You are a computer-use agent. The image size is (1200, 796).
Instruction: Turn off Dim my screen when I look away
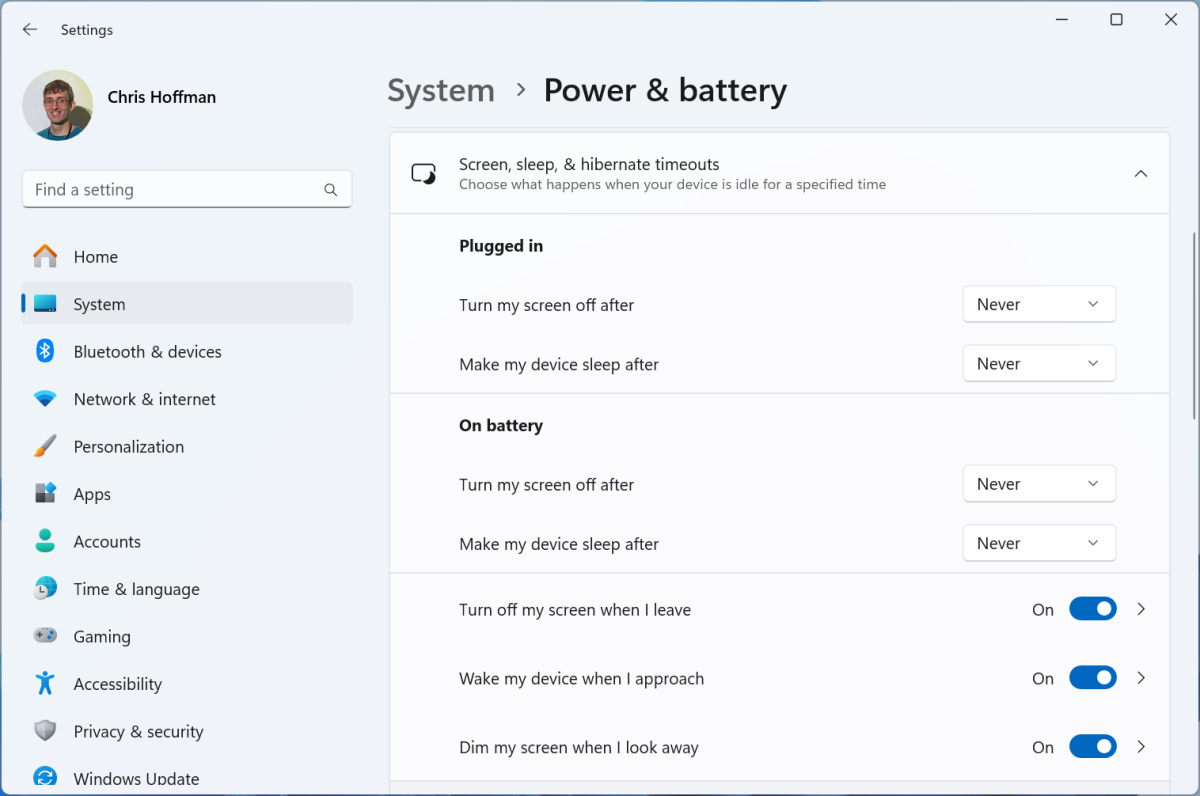(x=1092, y=747)
